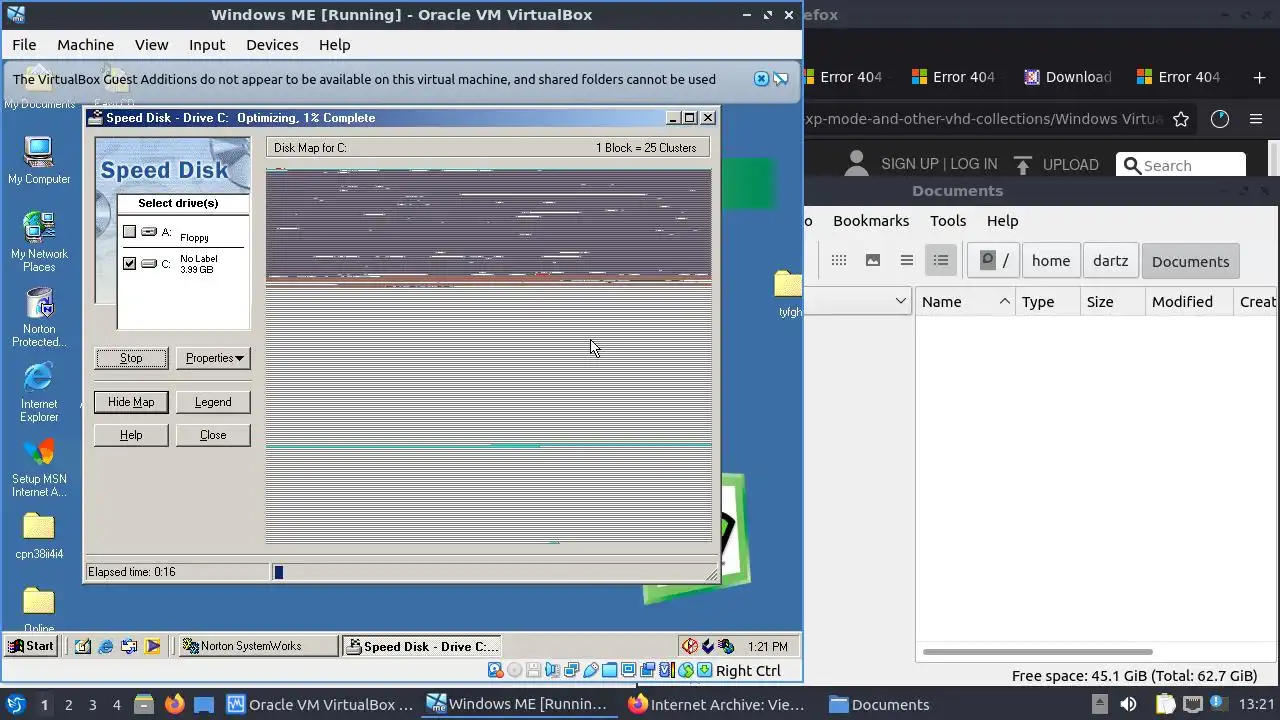
Task: Sort by Modified column header
Action: coord(1187,302)
